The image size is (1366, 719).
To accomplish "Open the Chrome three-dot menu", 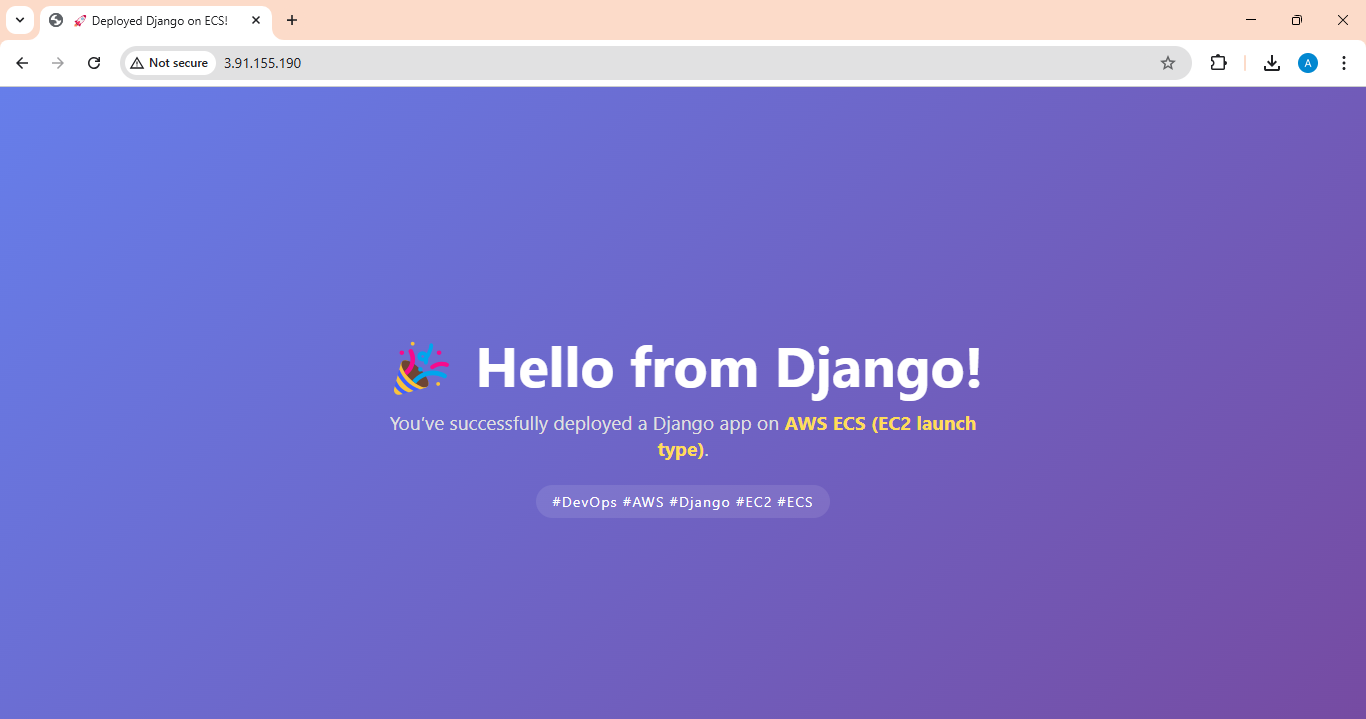I will click(1344, 63).
